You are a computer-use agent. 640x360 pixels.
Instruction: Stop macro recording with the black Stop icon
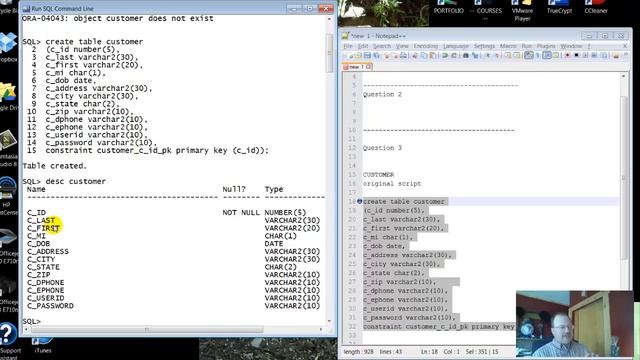click(x=576, y=55)
